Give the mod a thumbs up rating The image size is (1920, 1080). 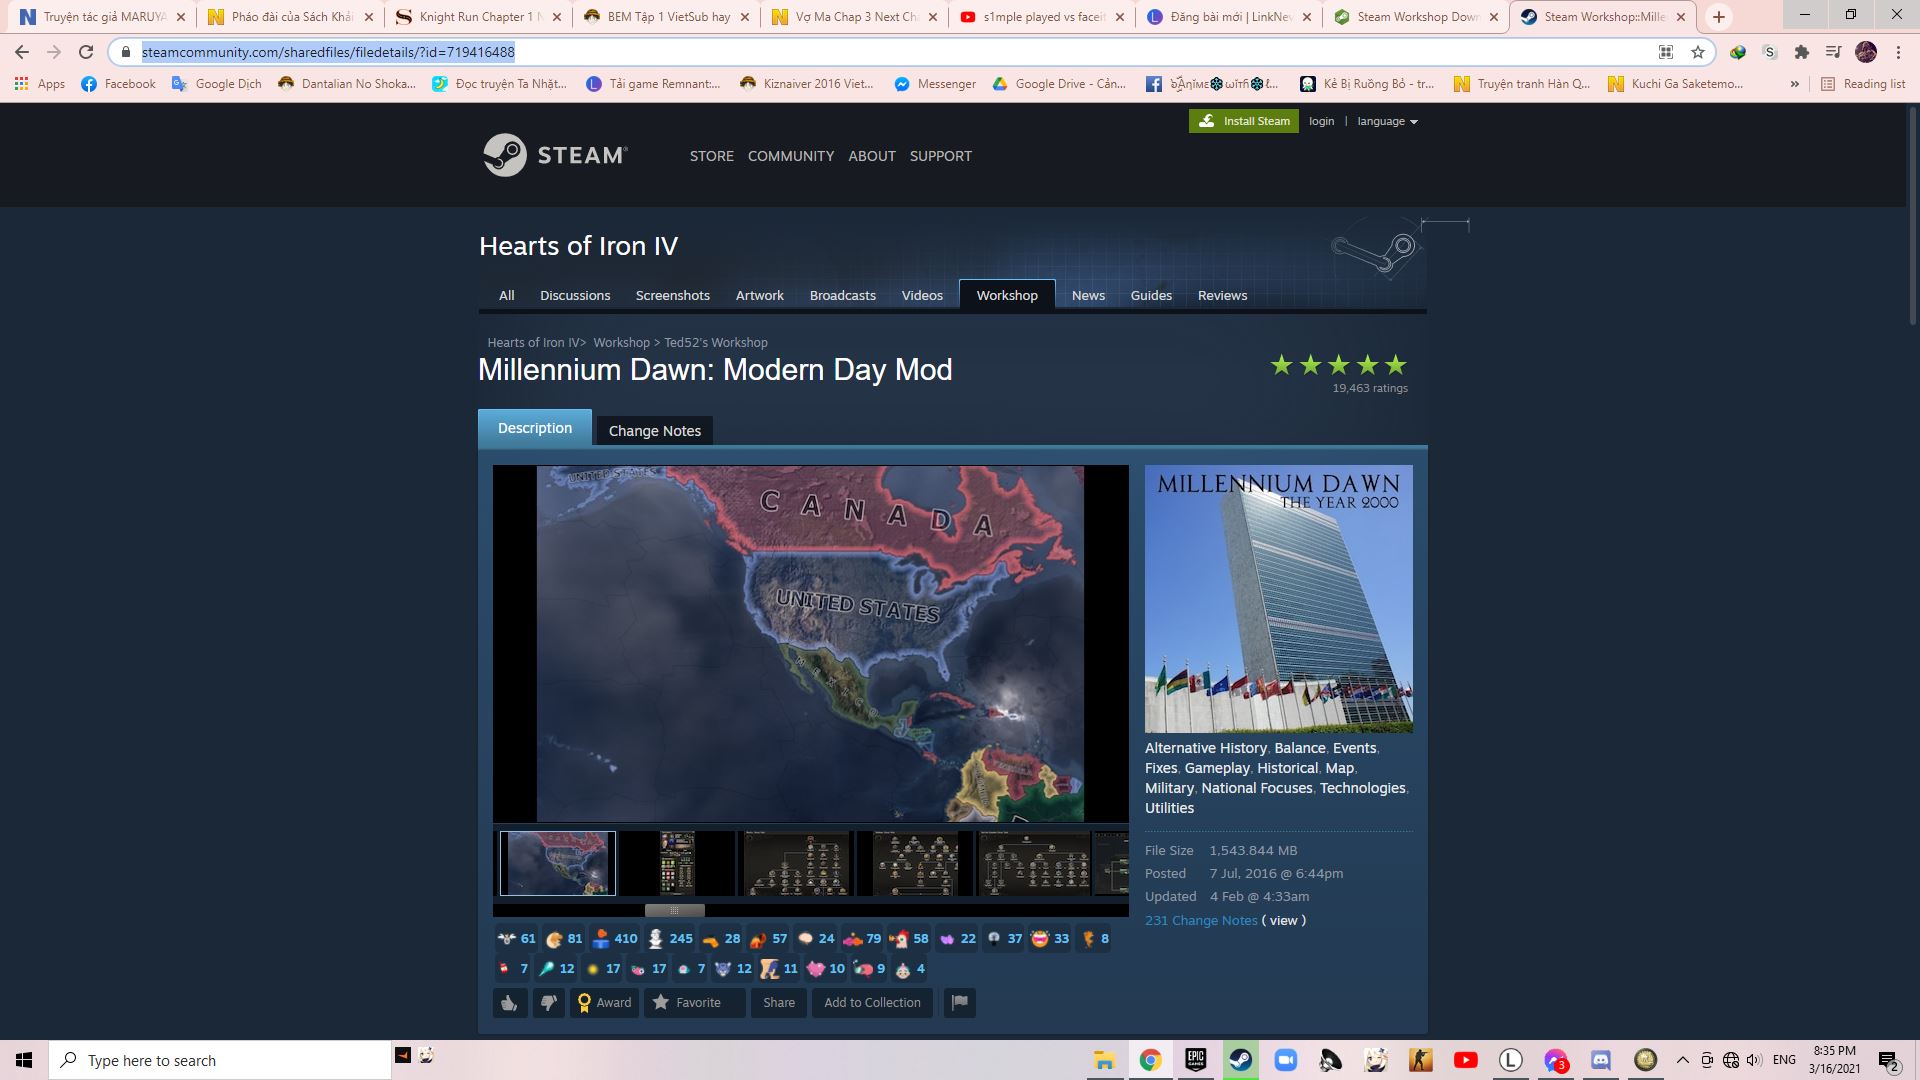tap(509, 1002)
